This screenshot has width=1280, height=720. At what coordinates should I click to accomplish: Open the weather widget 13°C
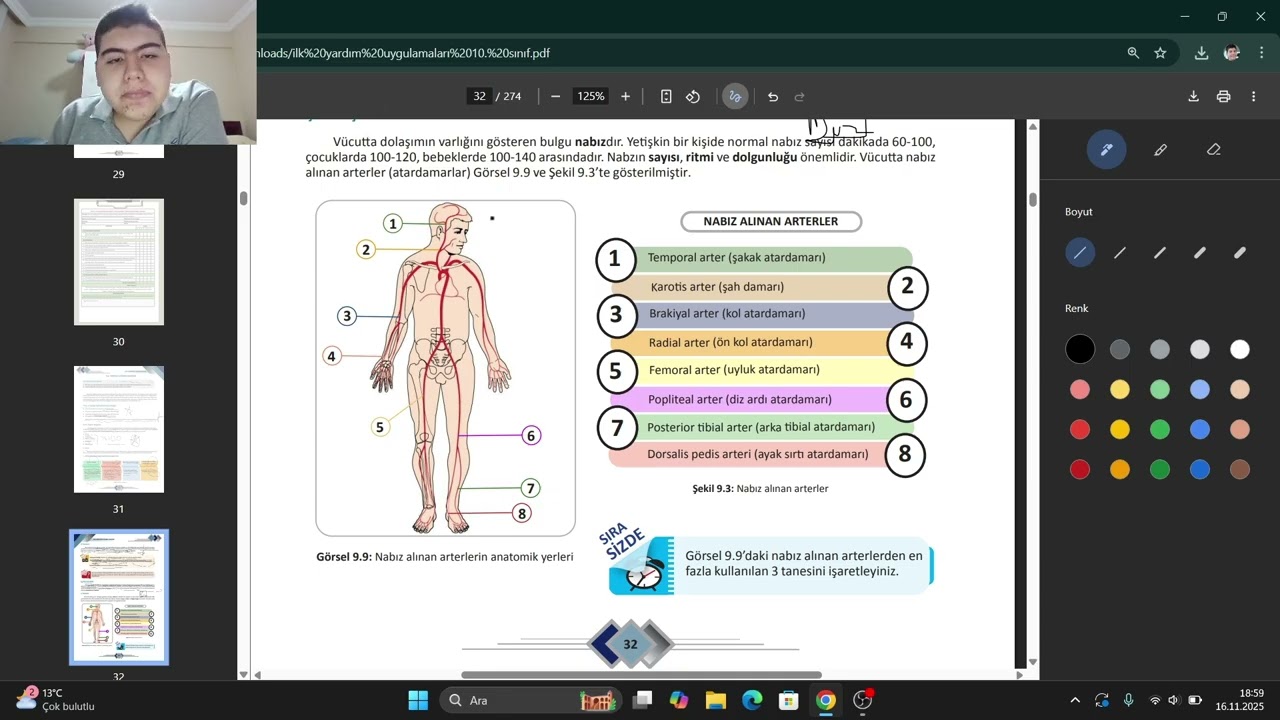55,700
